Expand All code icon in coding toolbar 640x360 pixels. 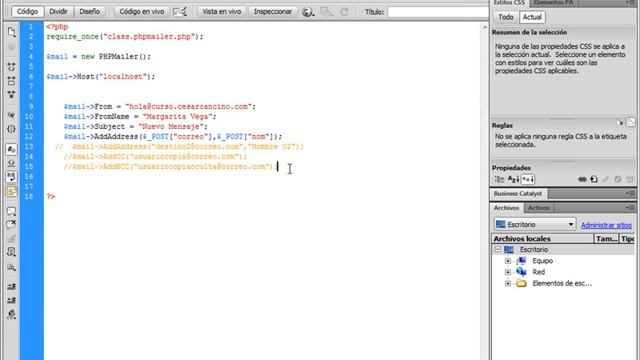11,94
